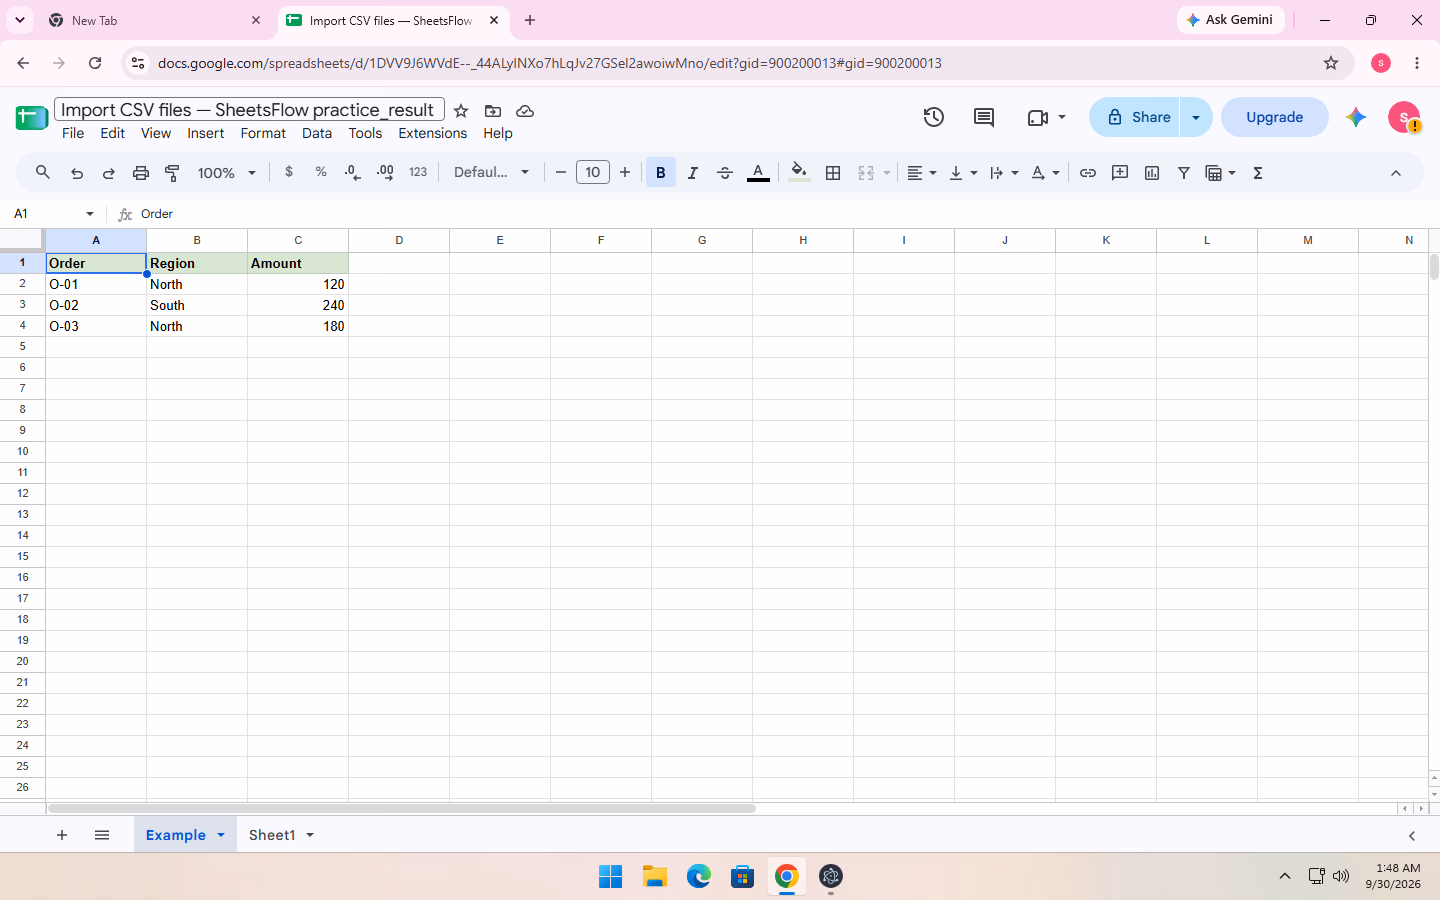This screenshot has width=1440, height=900.
Task: Click the print icon
Action: (x=141, y=173)
